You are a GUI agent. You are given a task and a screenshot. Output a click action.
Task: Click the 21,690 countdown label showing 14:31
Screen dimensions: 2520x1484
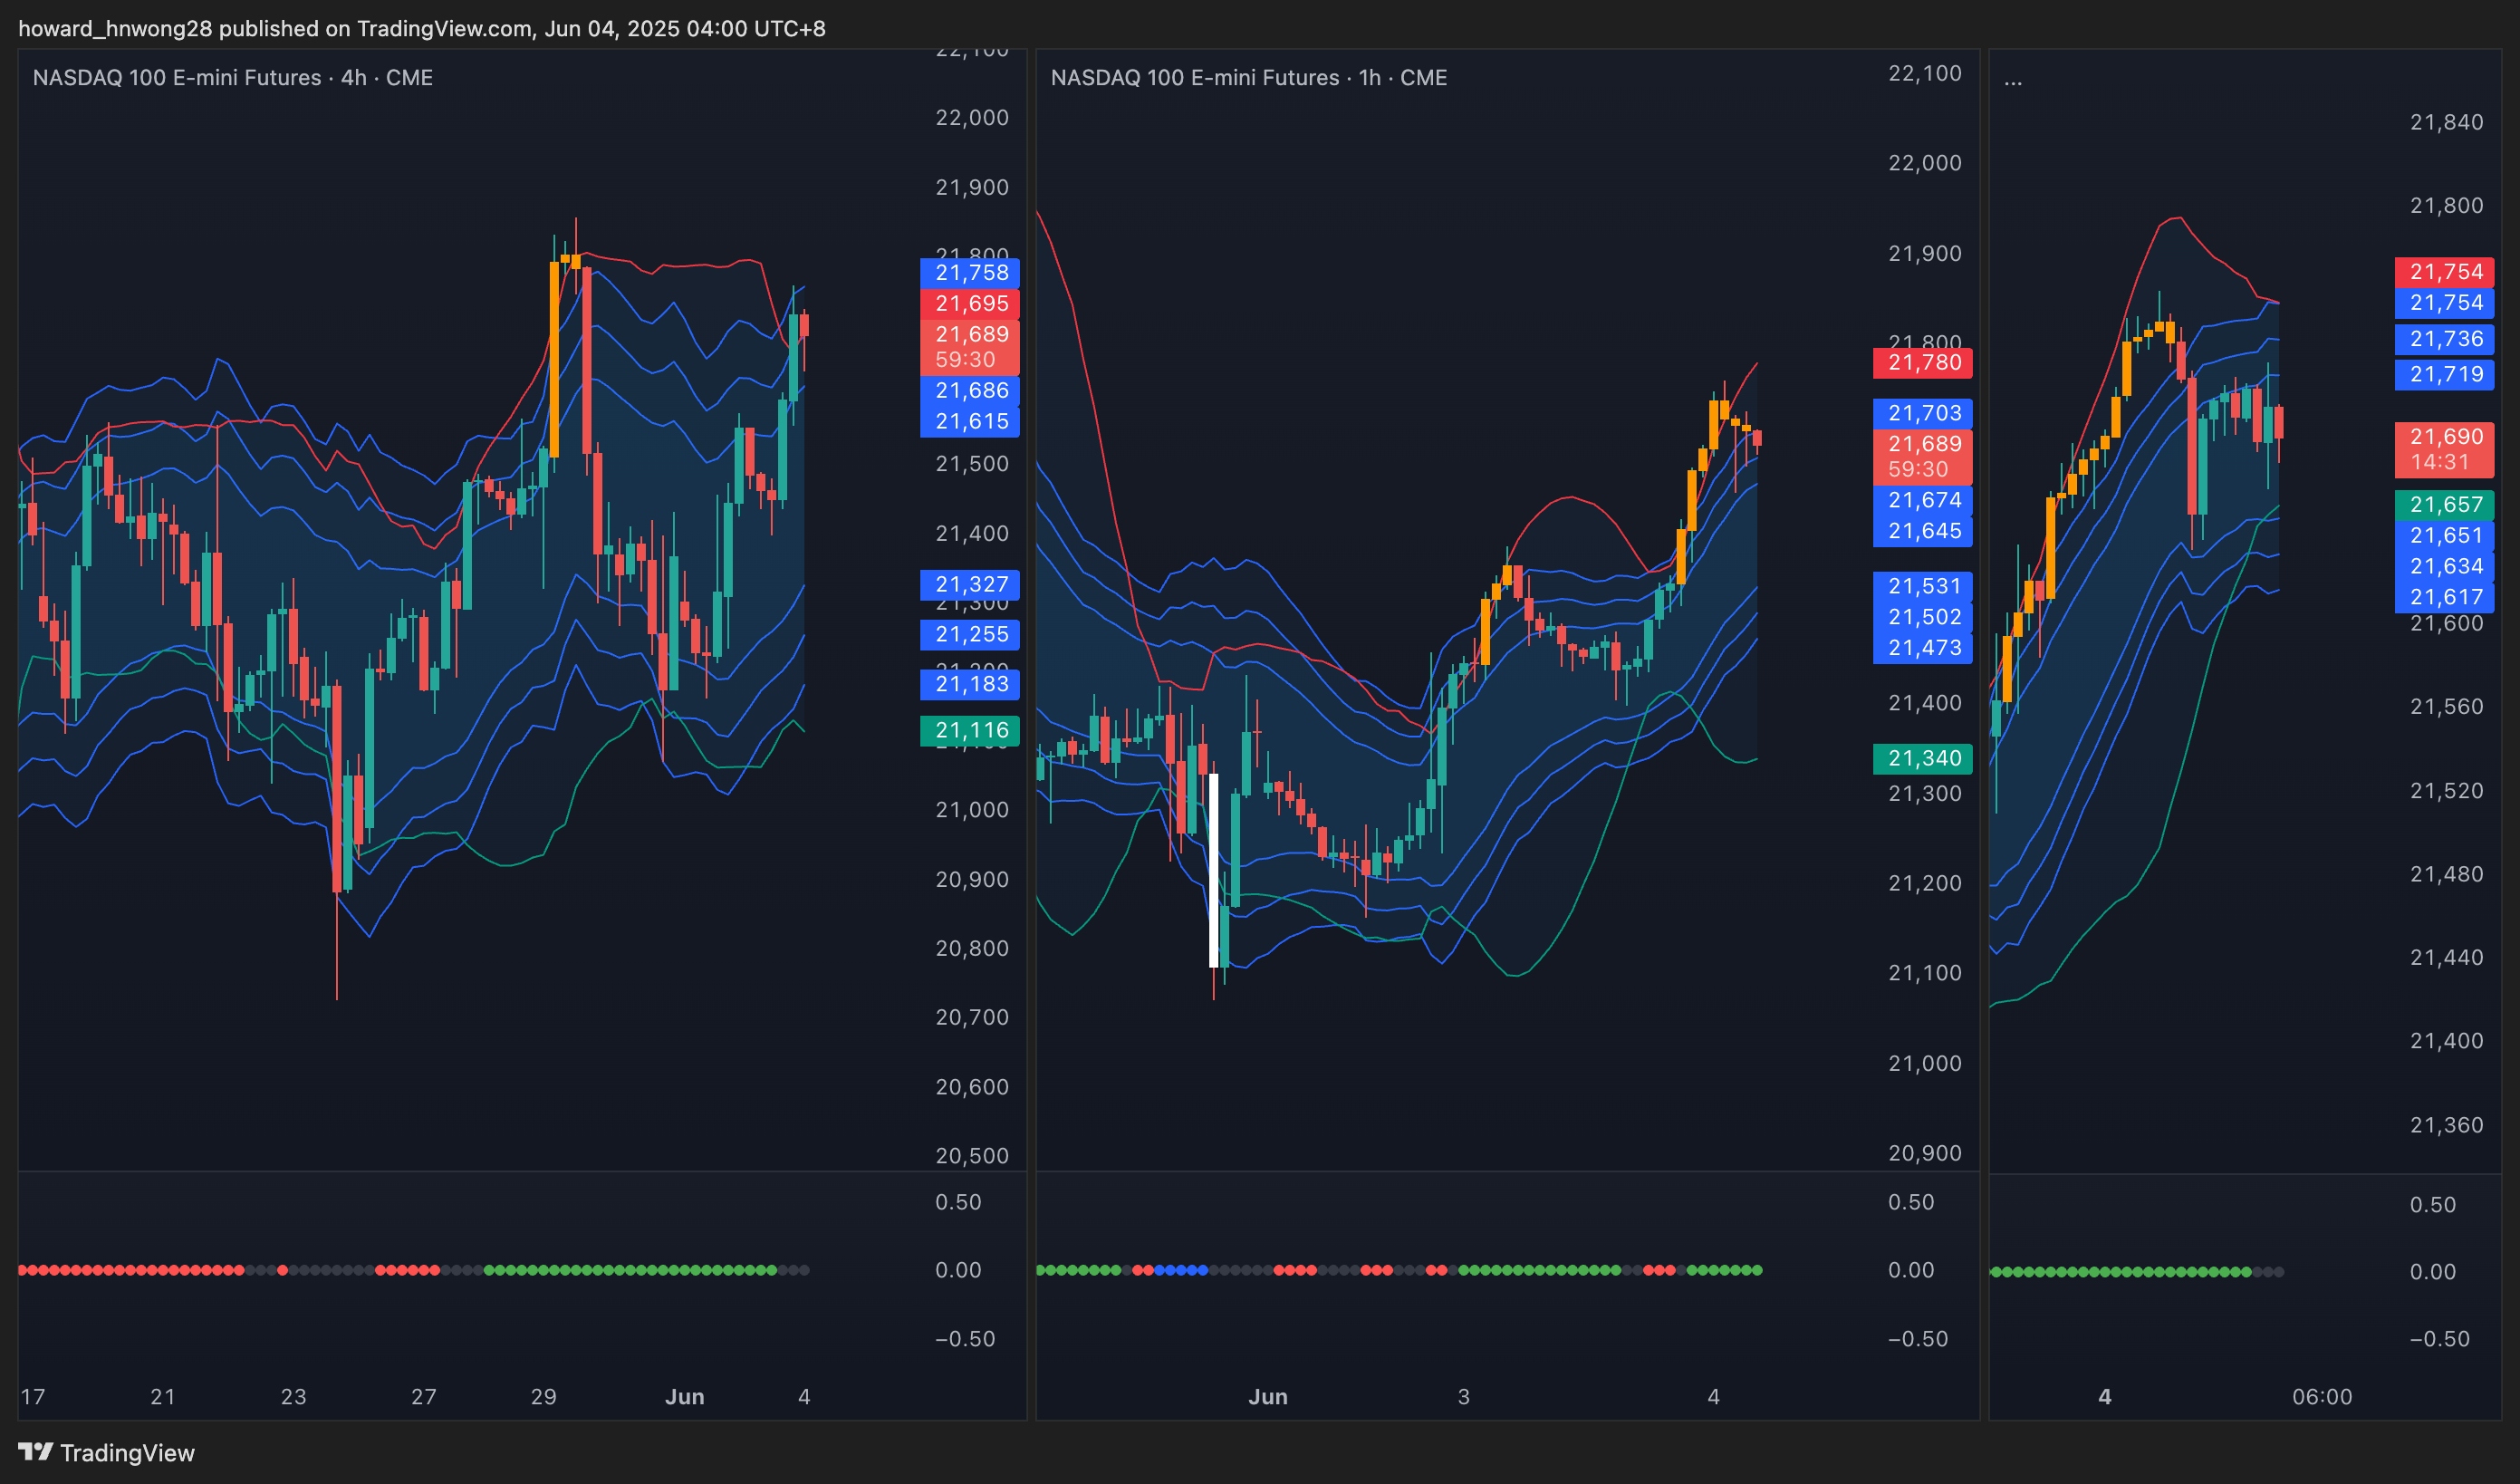click(2445, 449)
